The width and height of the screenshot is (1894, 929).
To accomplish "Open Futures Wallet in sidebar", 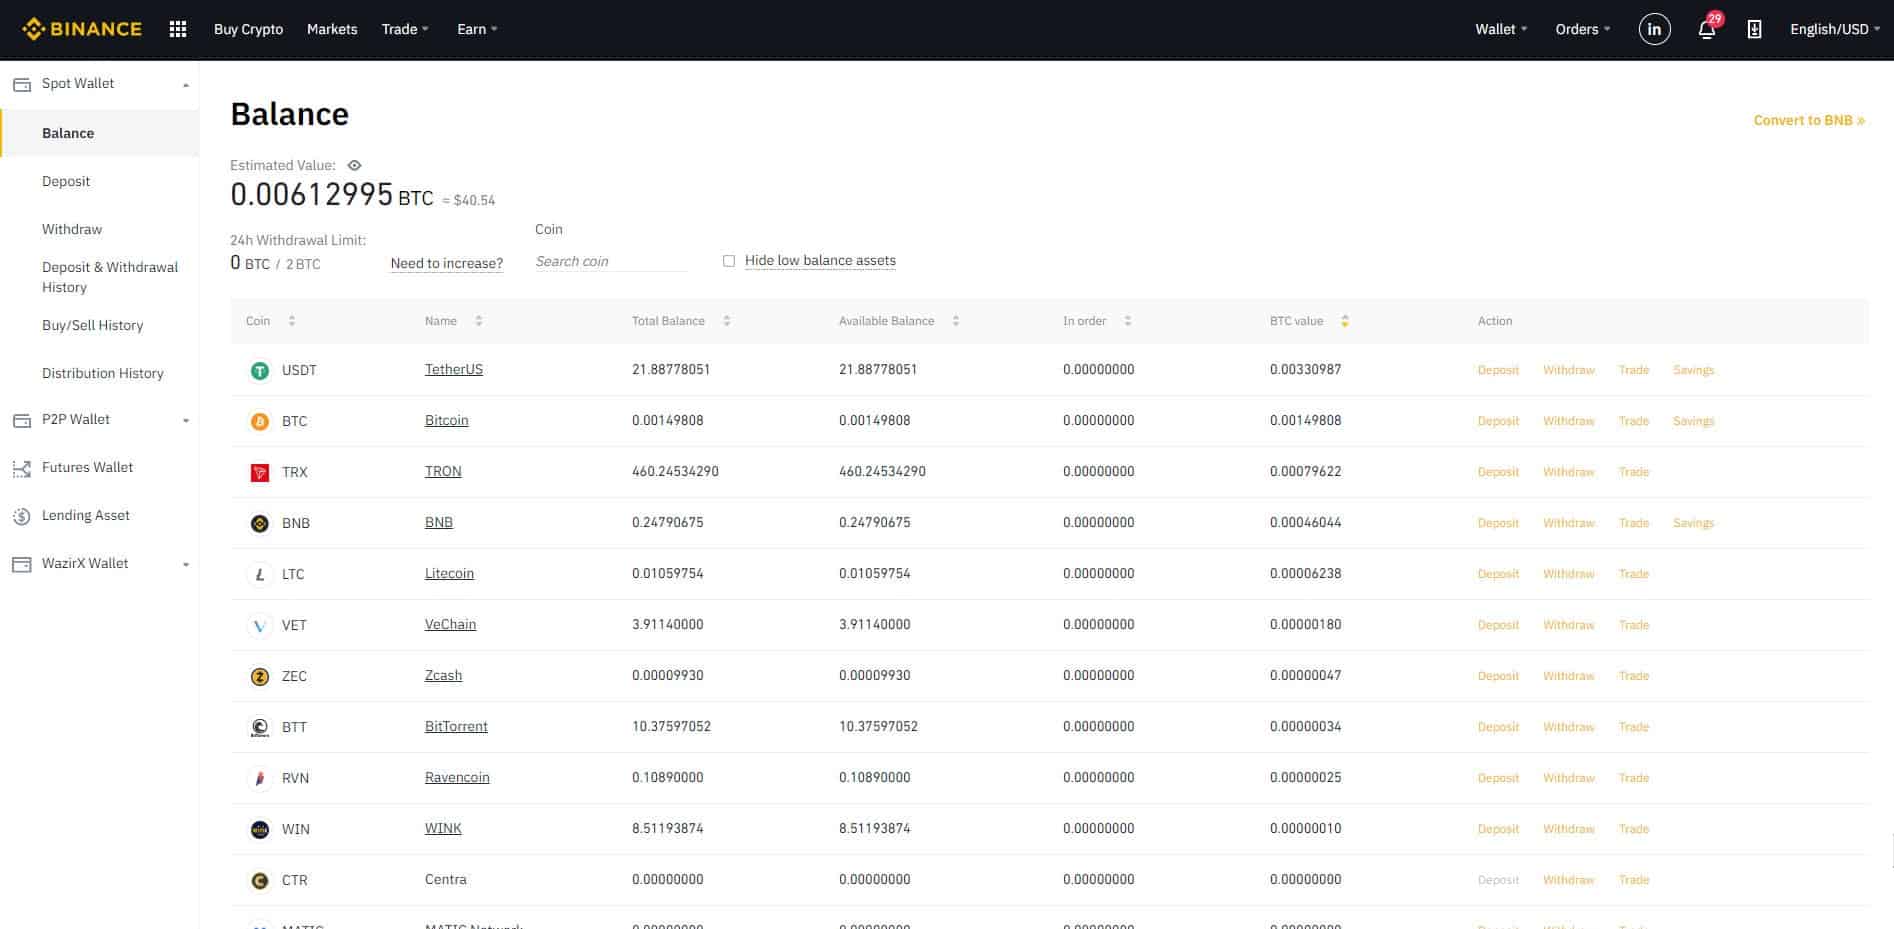I will 87,467.
